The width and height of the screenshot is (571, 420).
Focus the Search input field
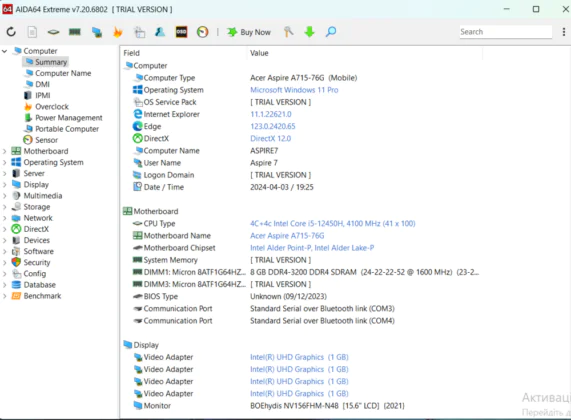coord(505,32)
